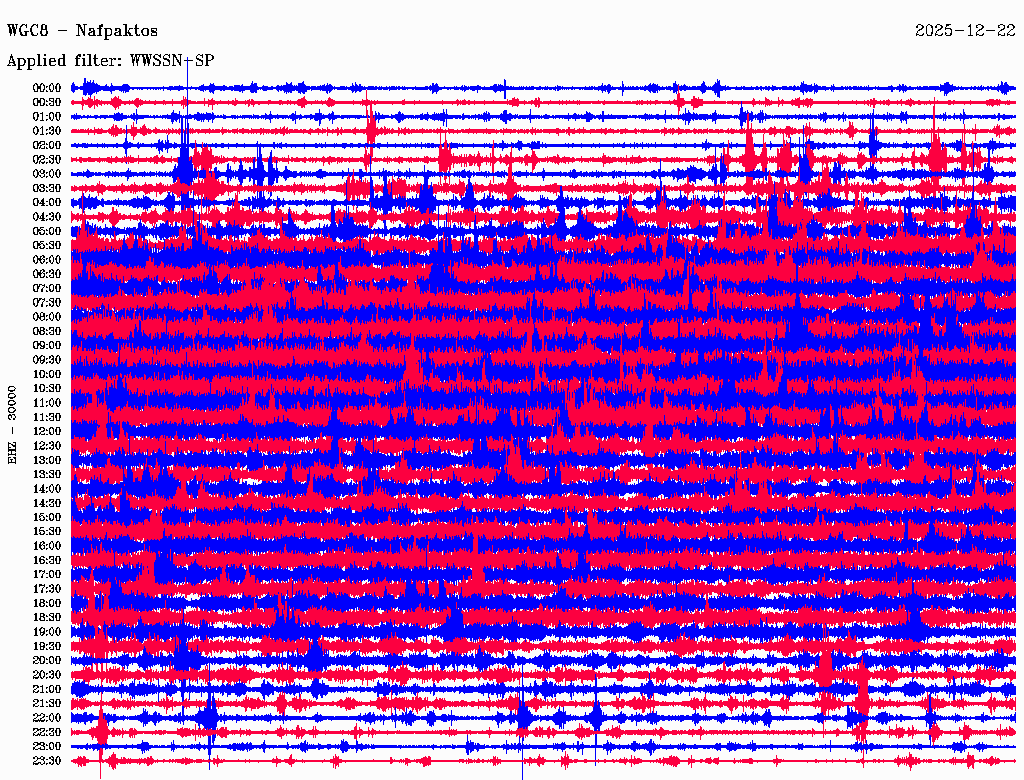Select the 10:30 time label
Viewport: 1024px width, 780px height.
coord(47,389)
